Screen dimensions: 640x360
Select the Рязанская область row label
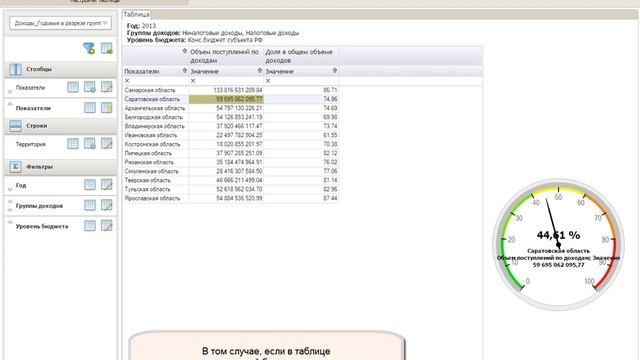click(149, 162)
